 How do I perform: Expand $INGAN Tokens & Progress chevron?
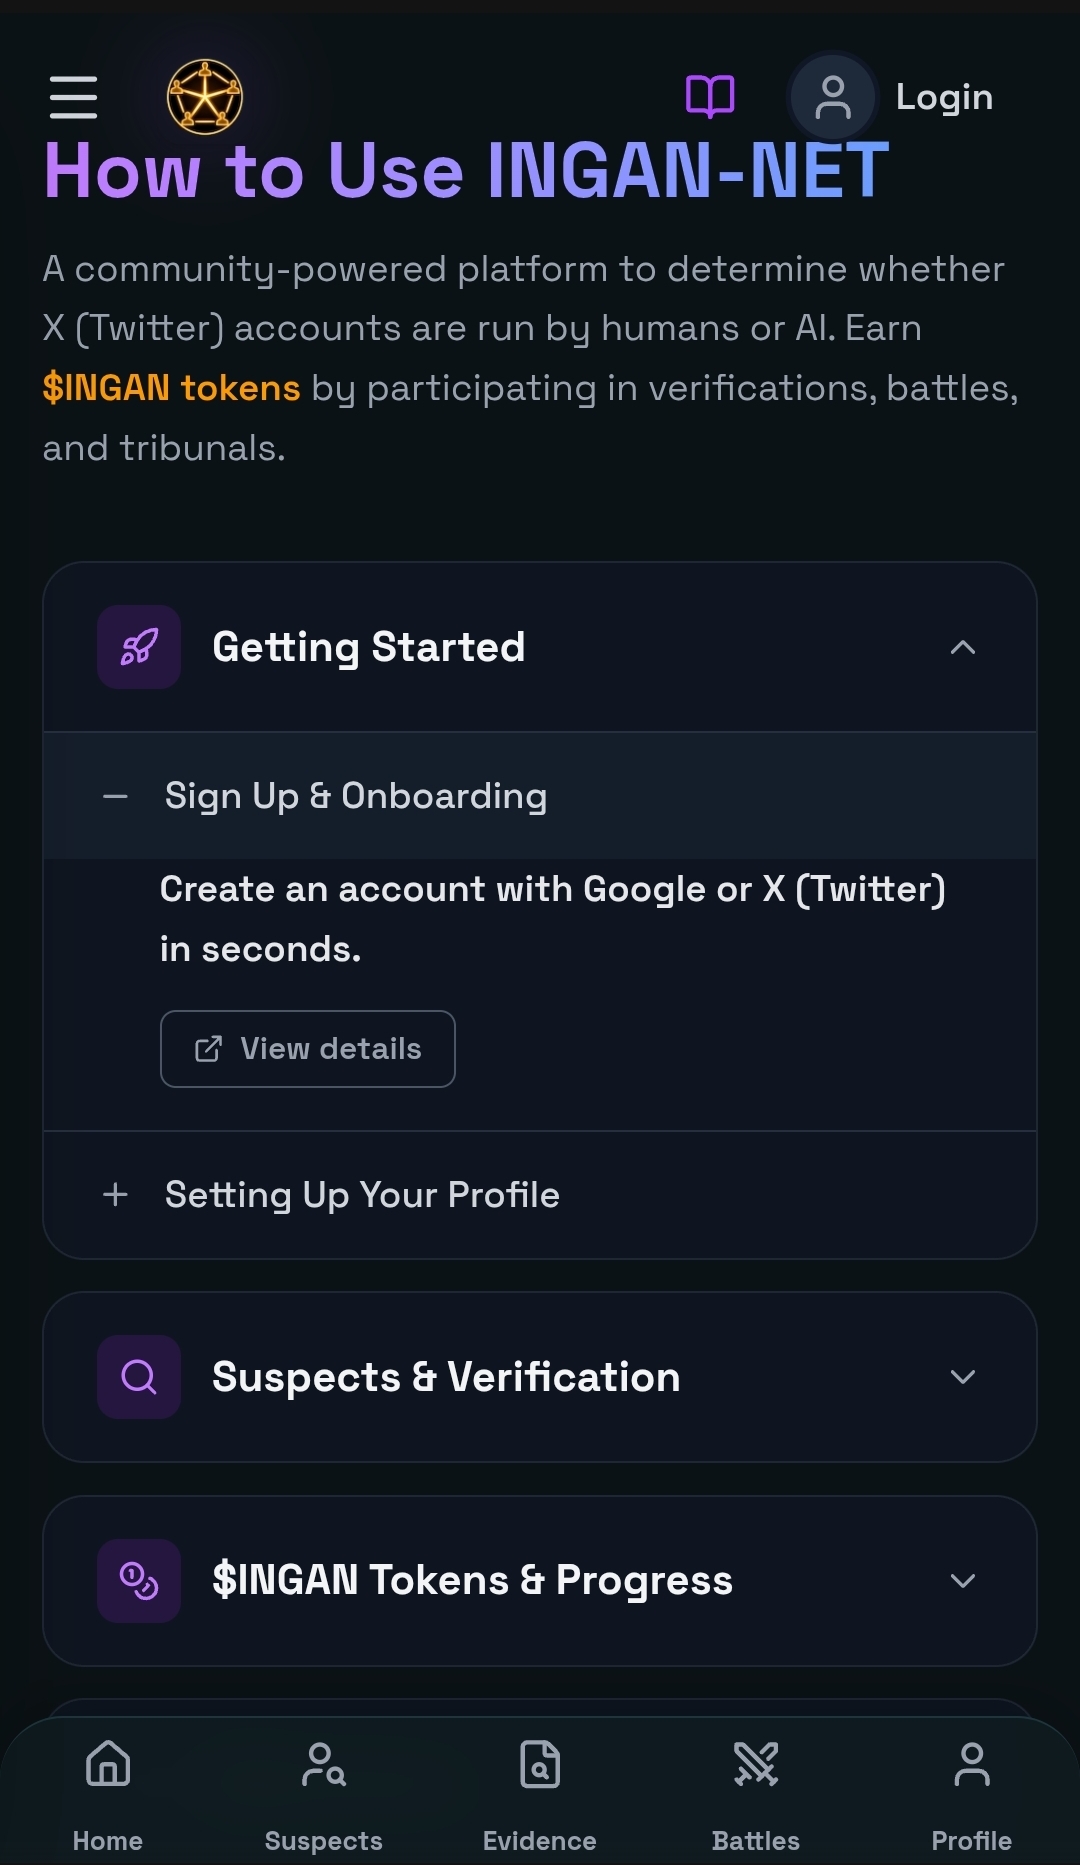pos(962,1581)
